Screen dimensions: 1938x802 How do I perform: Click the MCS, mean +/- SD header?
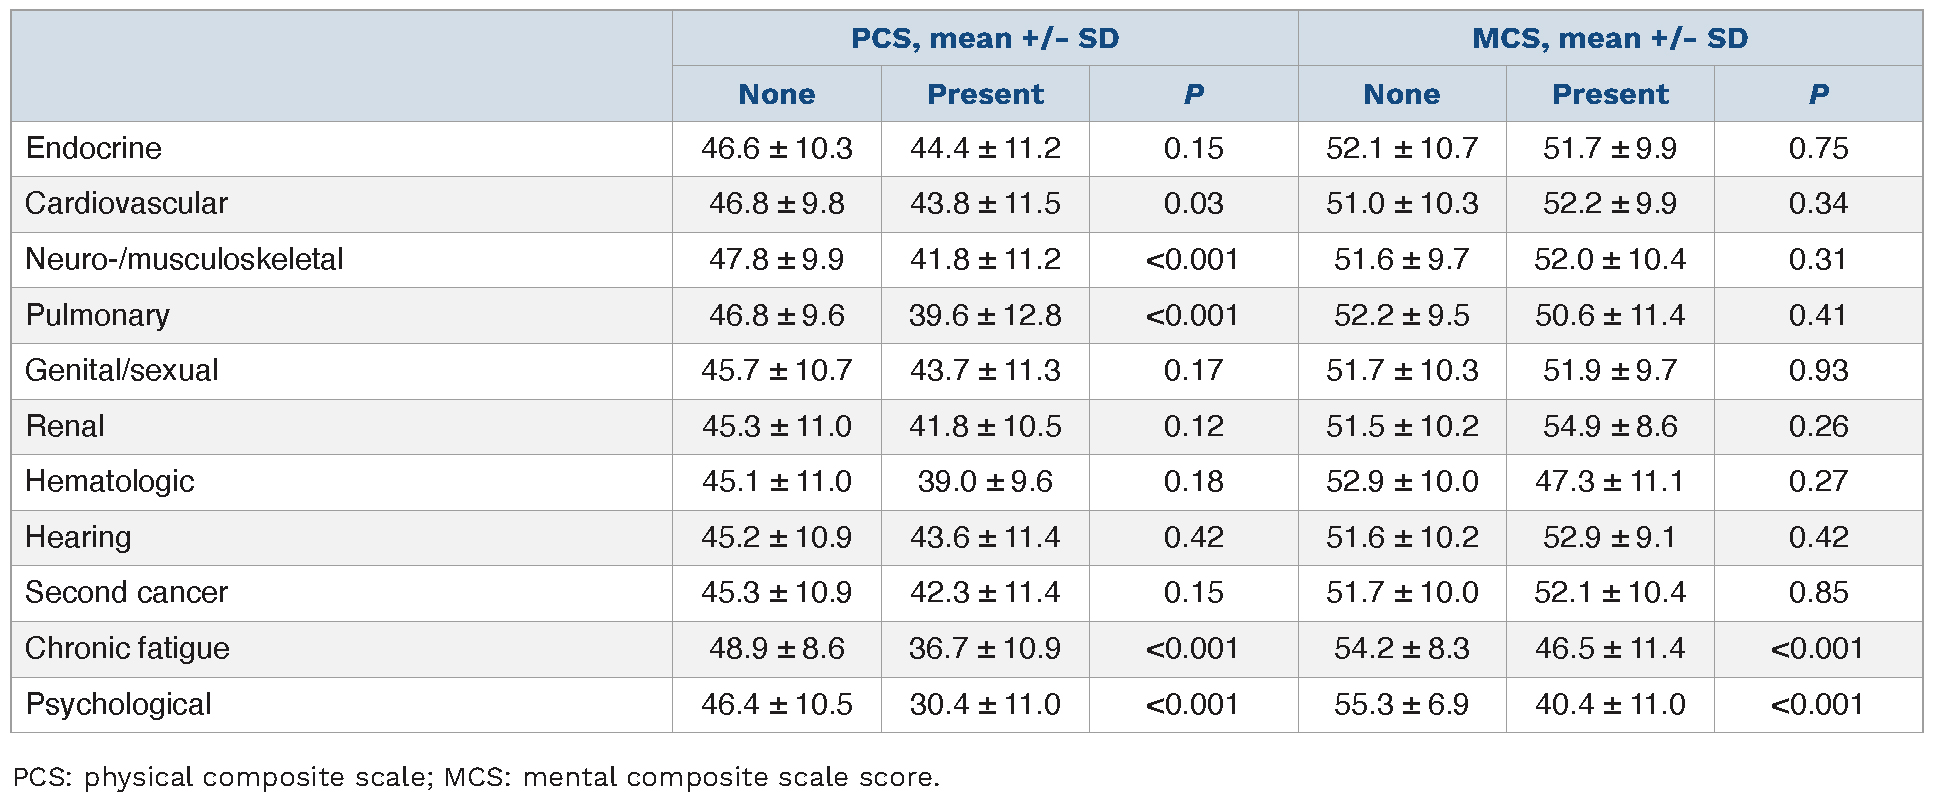[1610, 39]
